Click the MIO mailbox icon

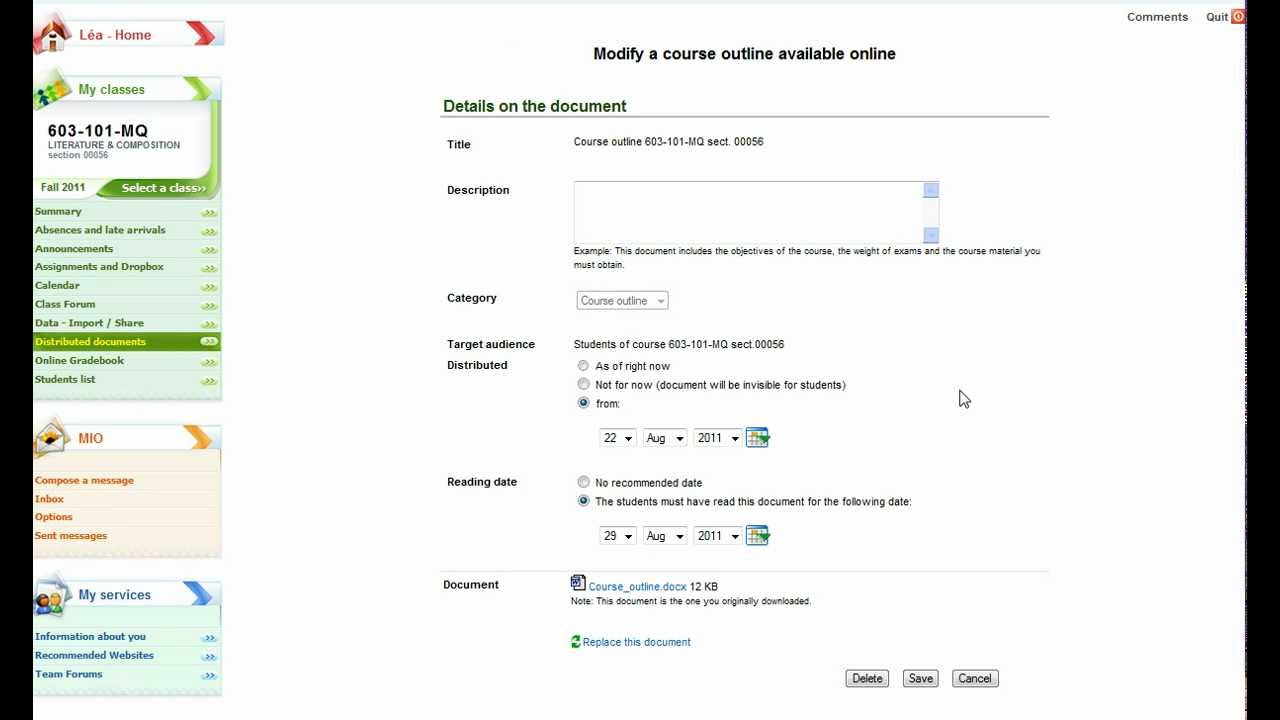[x=52, y=437]
